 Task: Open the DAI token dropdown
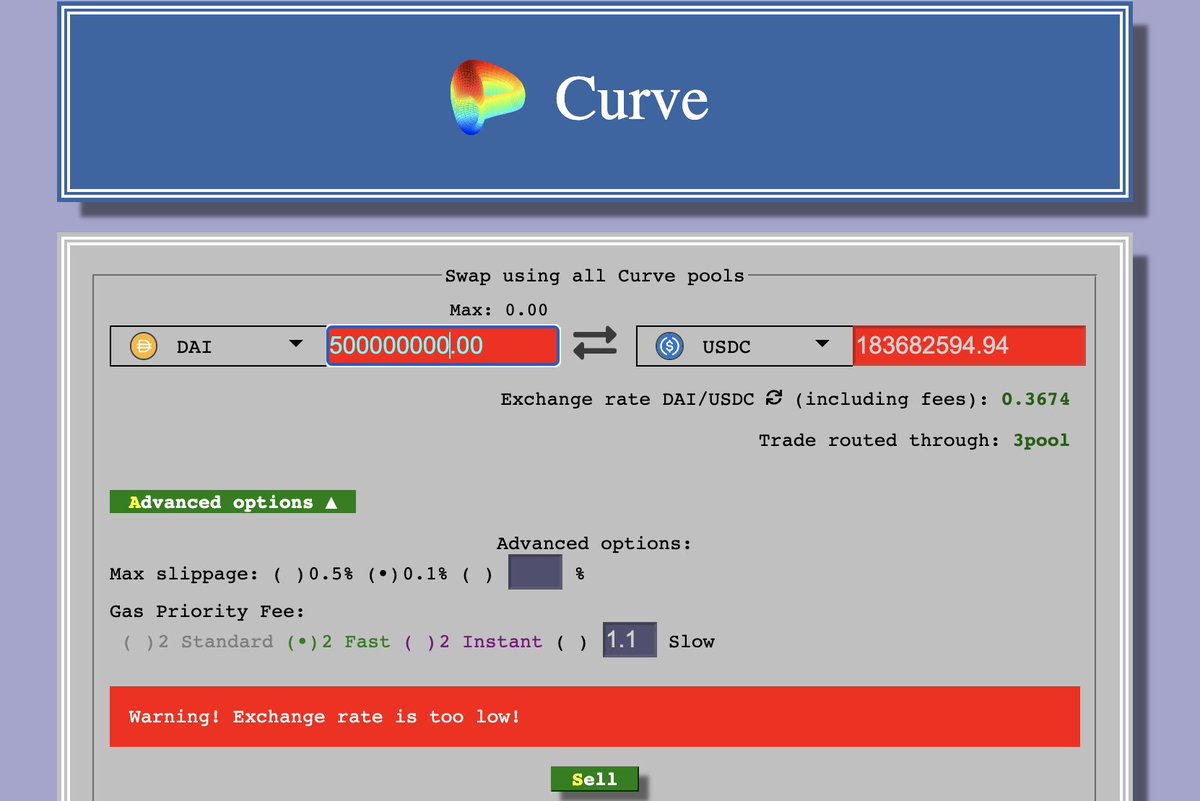pos(218,346)
